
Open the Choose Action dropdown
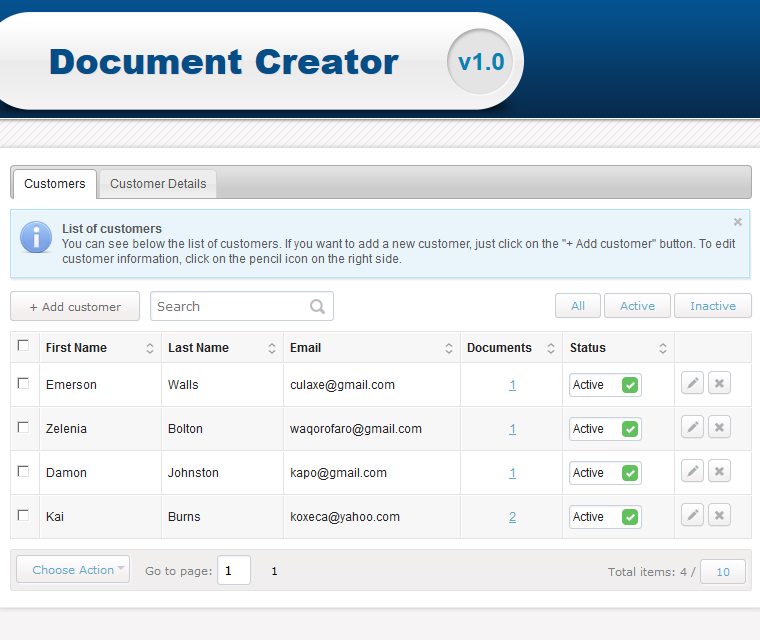click(x=73, y=570)
